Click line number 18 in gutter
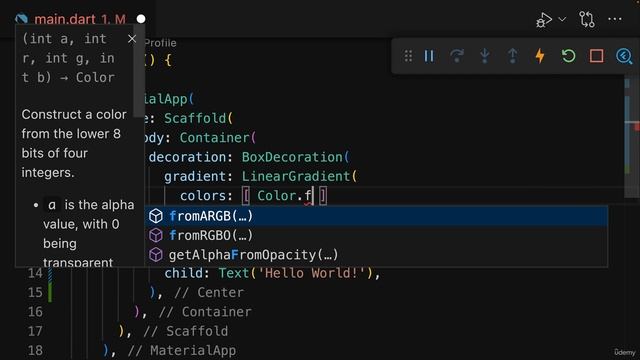Image resolution: width=640 pixels, height=360 pixels. click(x=35, y=351)
